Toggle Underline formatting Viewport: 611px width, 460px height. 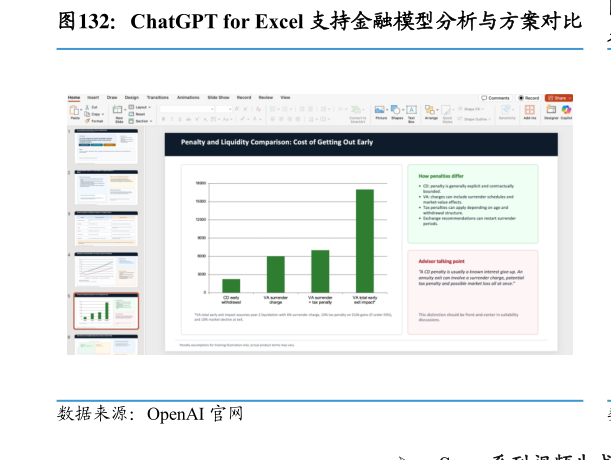pos(180,119)
